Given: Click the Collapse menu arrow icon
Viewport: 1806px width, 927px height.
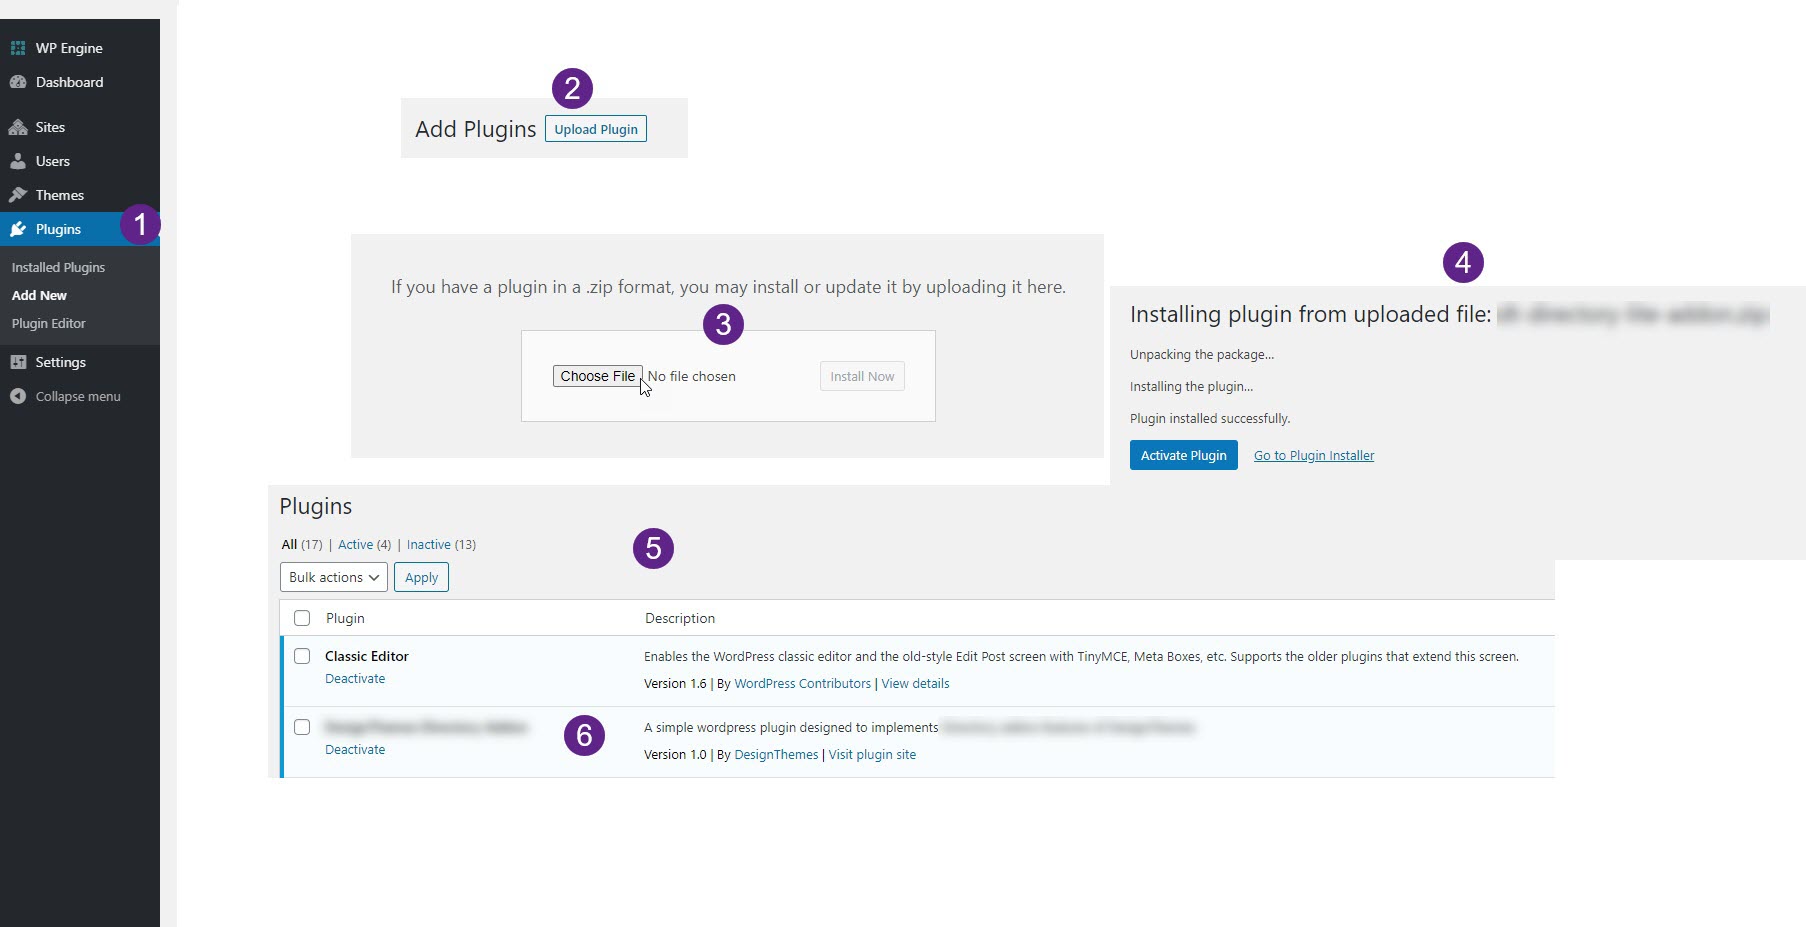Looking at the screenshot, I should 18,396.
